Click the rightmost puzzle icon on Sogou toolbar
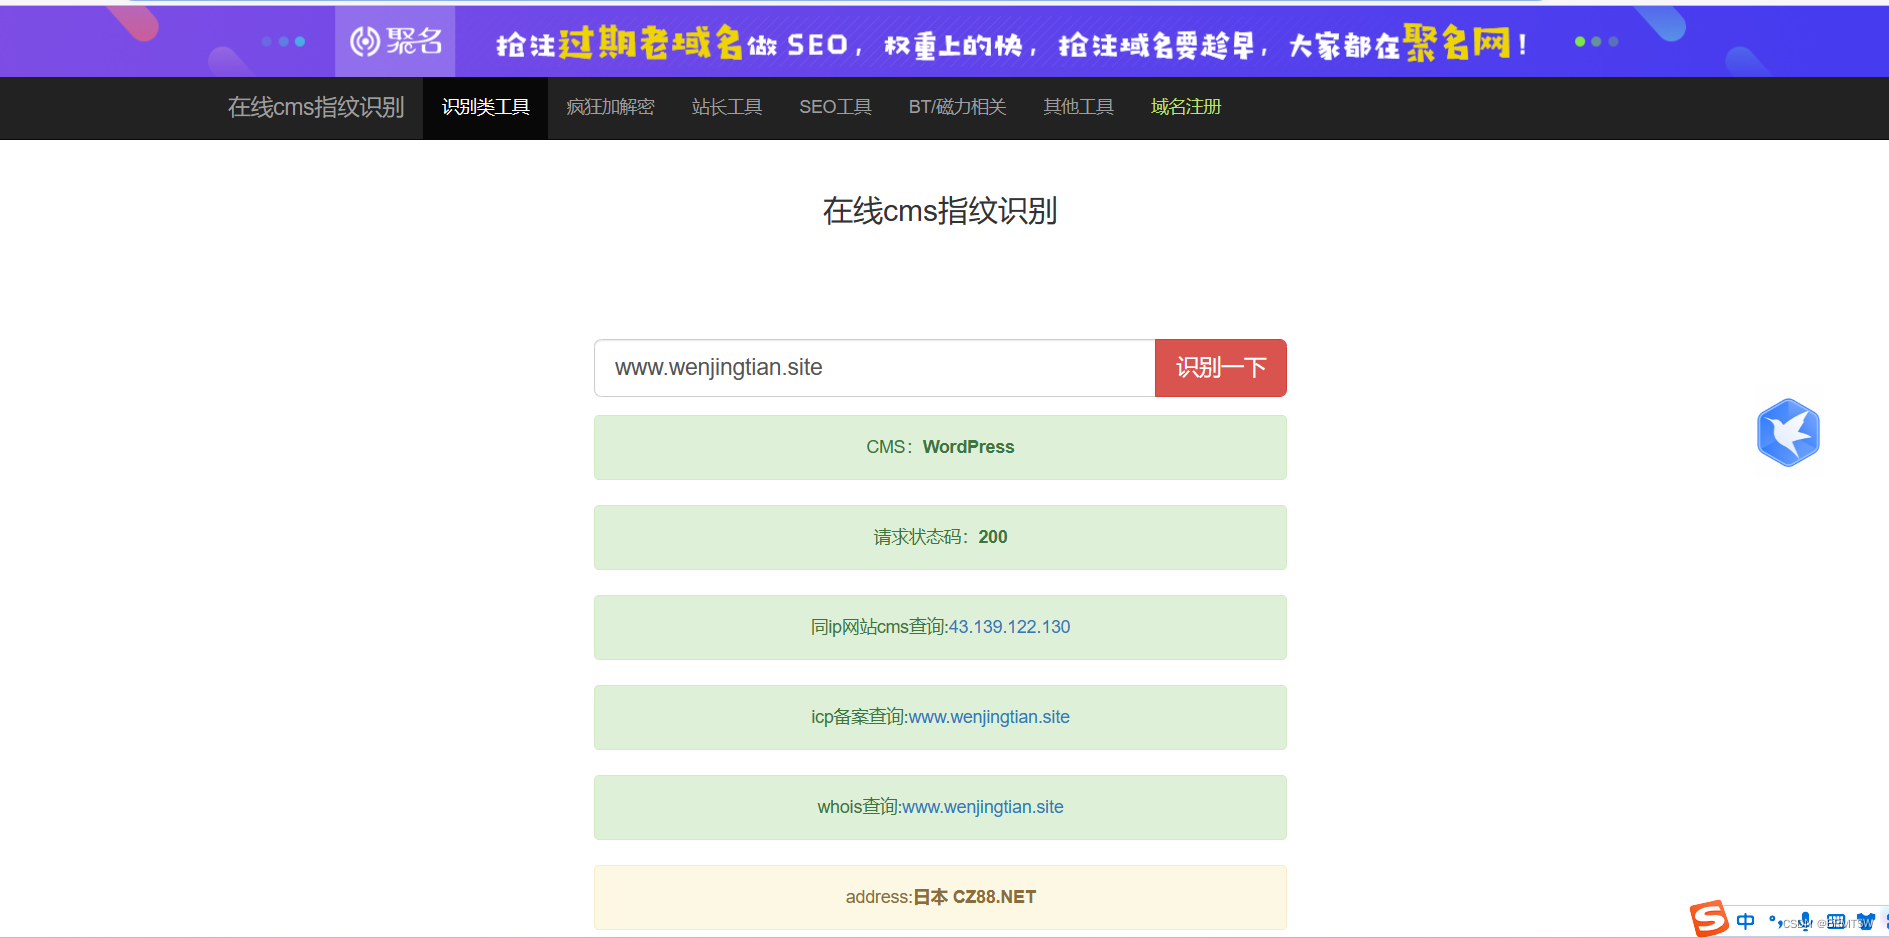This screenshot has width=1889, height=938. click(x=1885, y=920)
